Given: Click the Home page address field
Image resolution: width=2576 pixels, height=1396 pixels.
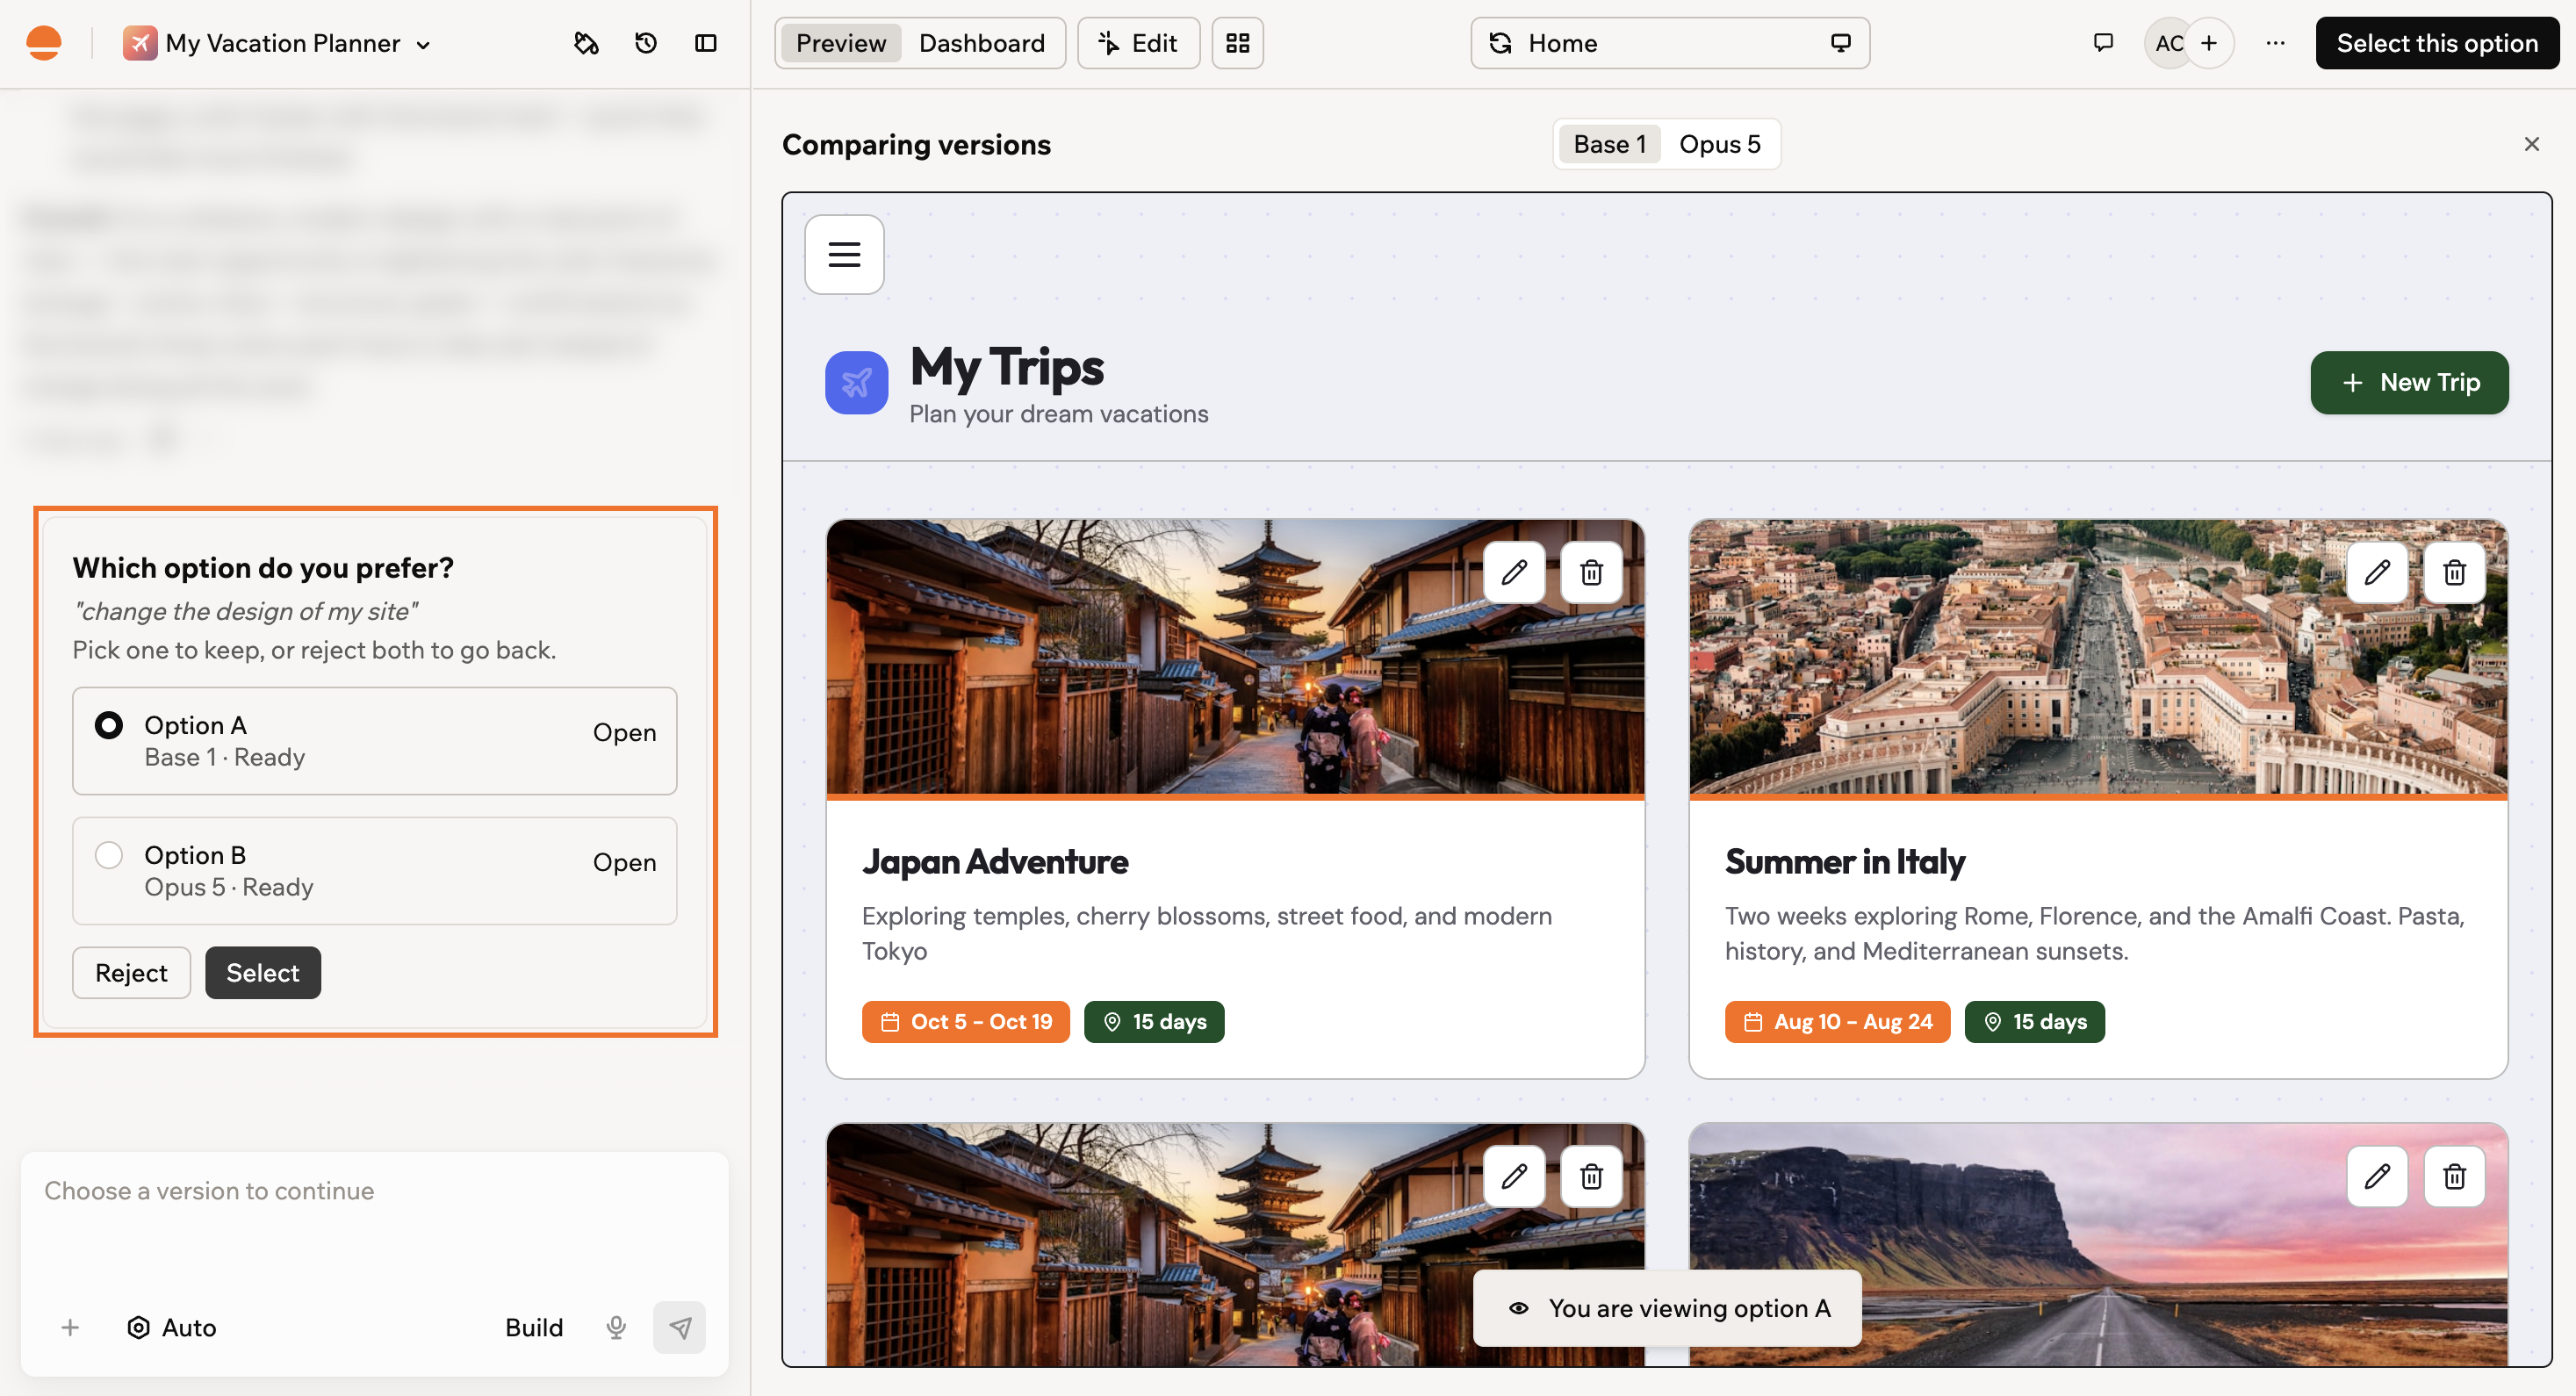Looking at the screenshot, I should [1669, 43].
